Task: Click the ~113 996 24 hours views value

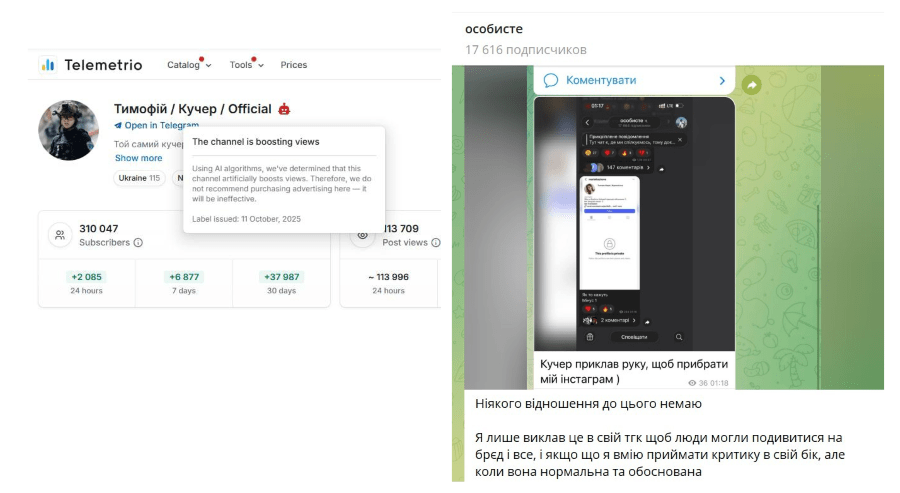Action: point(389,277)
